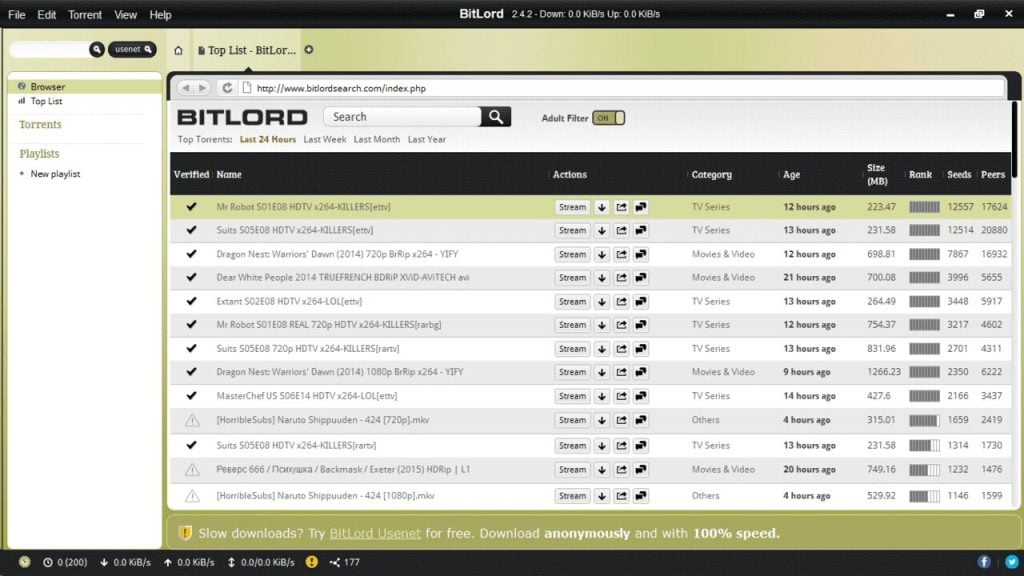Viewport: 1024px width, 576px height.
Task: Open Extant S02E08 HDTV x264-LOL[ettv] torrent name
Action: point(289,302)
